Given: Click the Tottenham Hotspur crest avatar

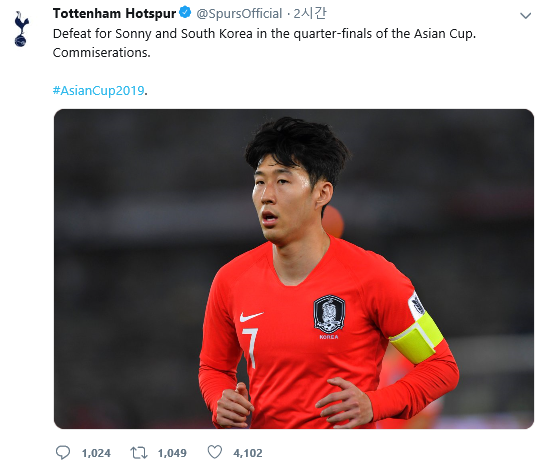Looking at the screenshot, I should [21, 29].
